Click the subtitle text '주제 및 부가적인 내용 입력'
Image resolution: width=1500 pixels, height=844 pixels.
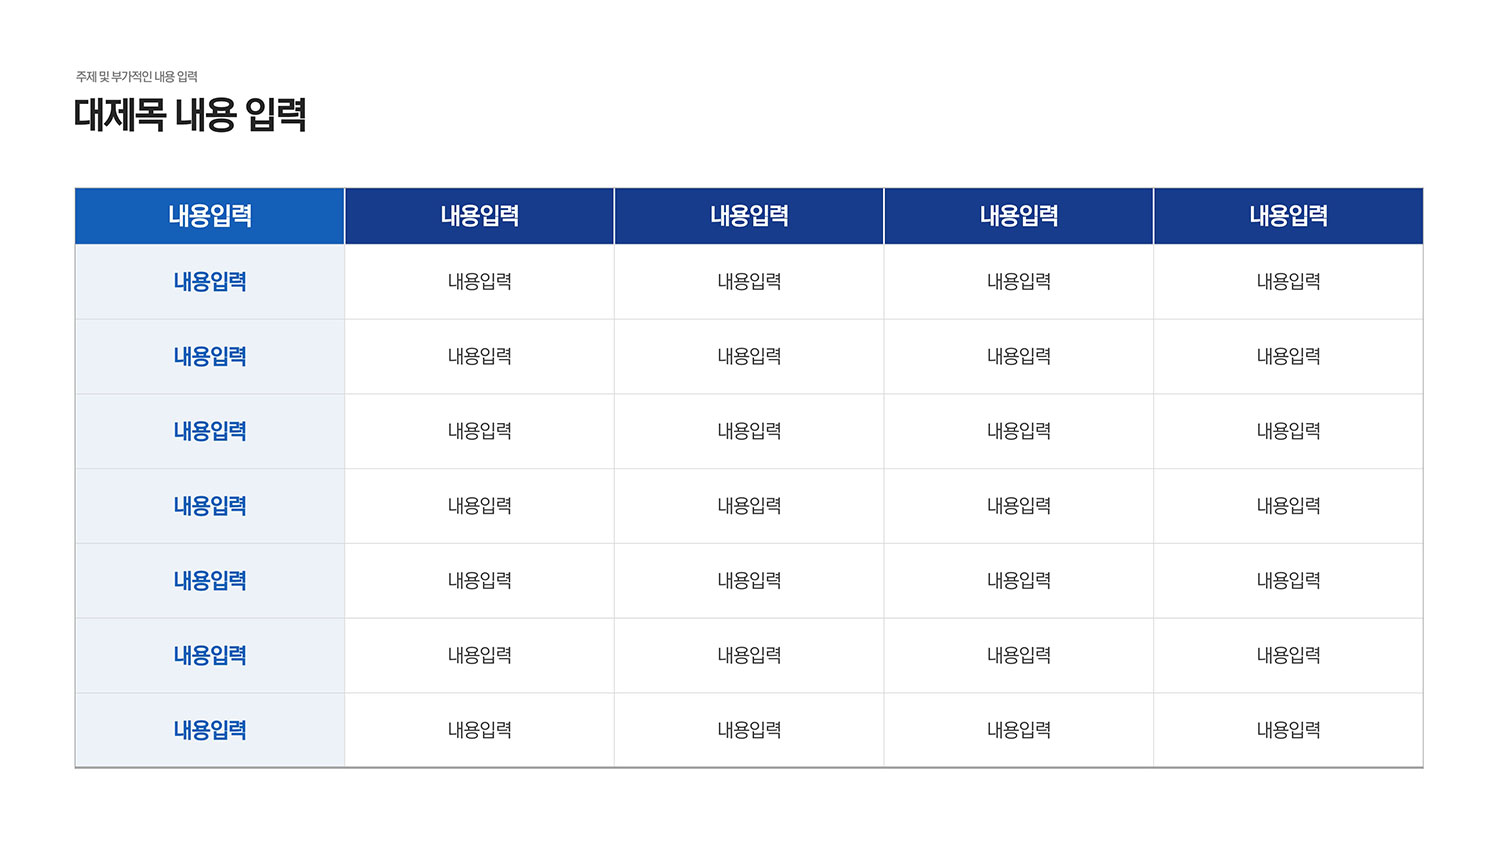[x=137, y=77]
